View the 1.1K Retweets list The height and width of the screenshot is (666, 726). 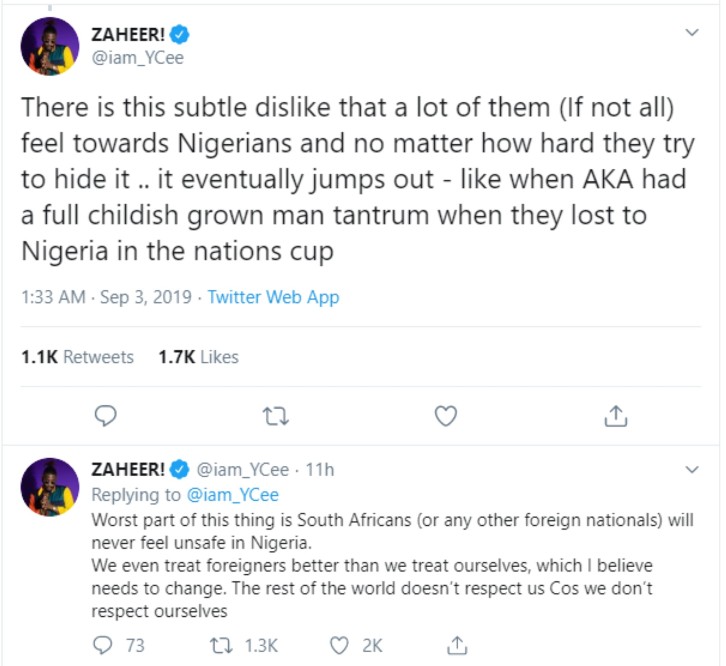click(77, 357)
